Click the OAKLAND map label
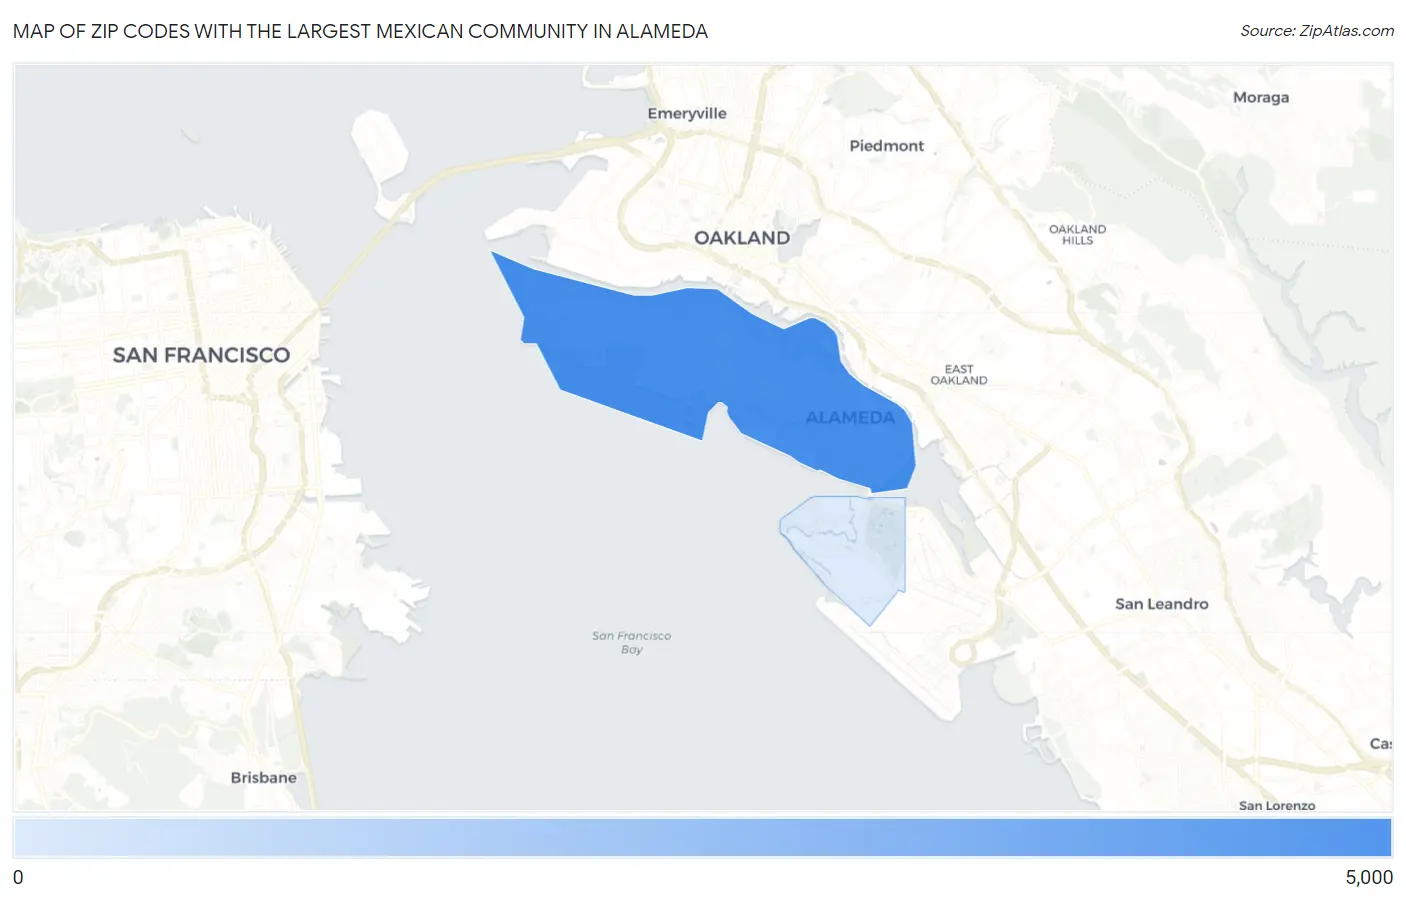The width and height of the screenshot is (1406, 899). point(742,238)
